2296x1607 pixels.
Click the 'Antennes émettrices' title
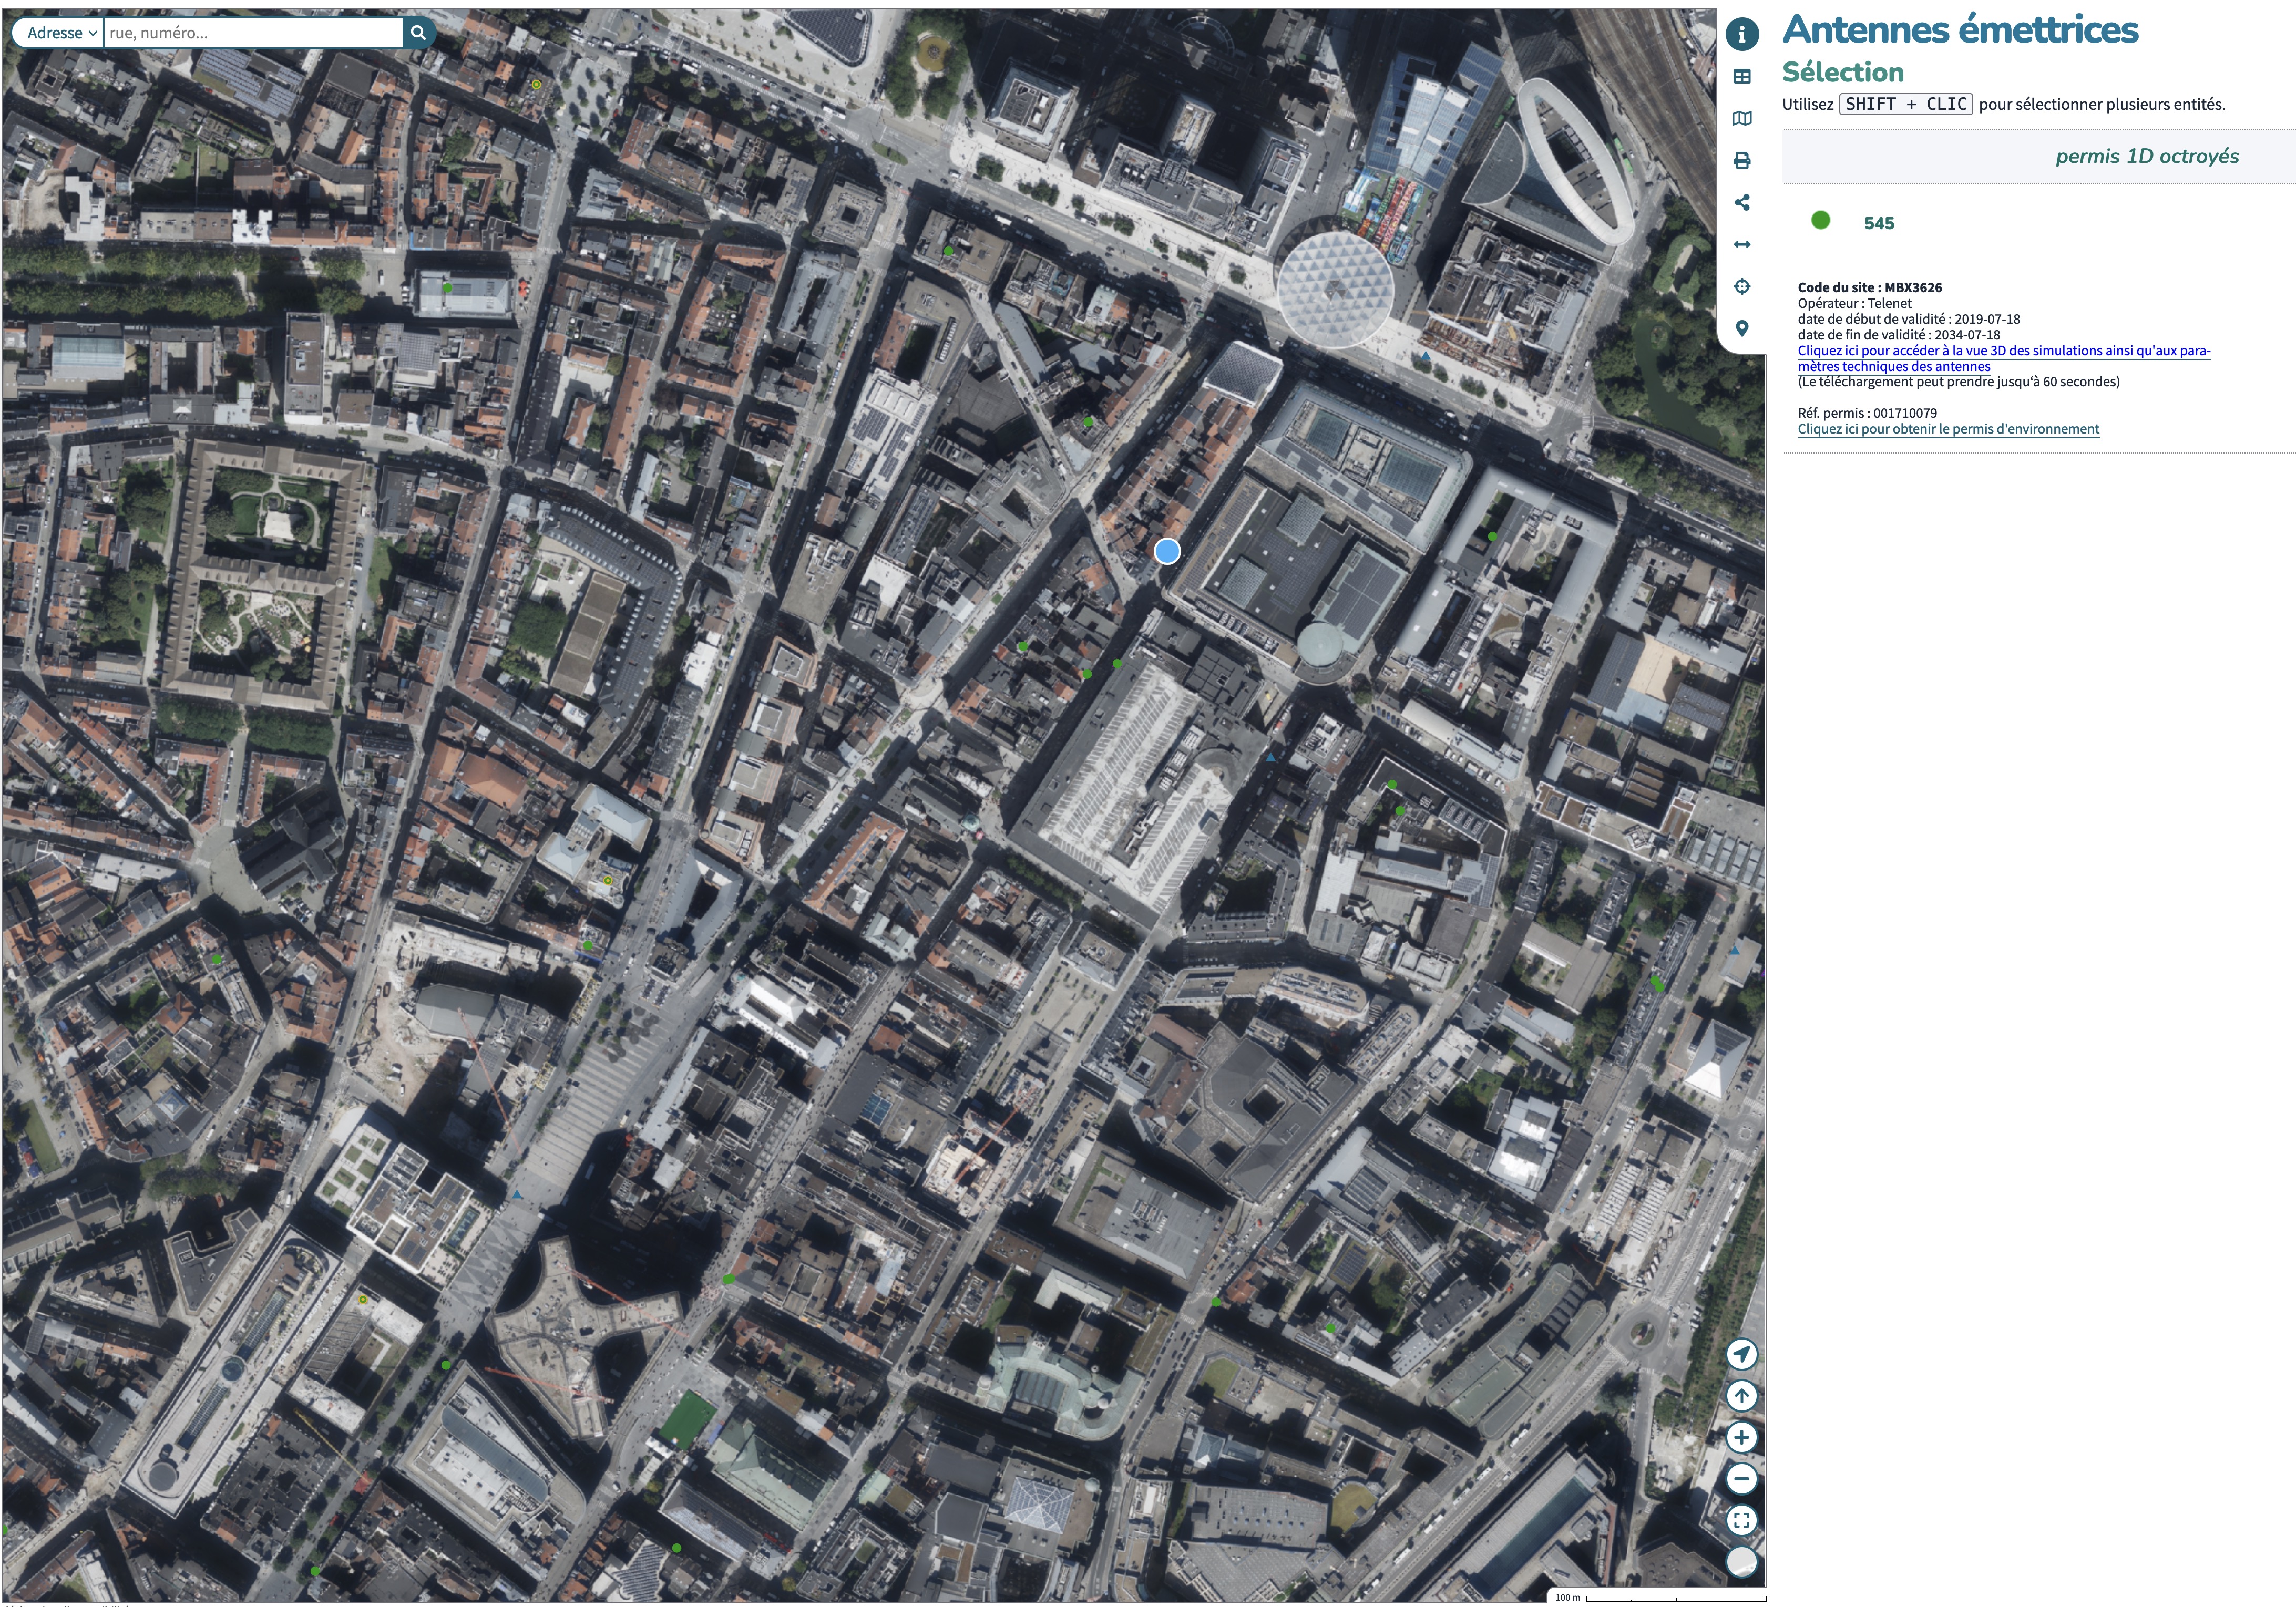pos(1960,29)
